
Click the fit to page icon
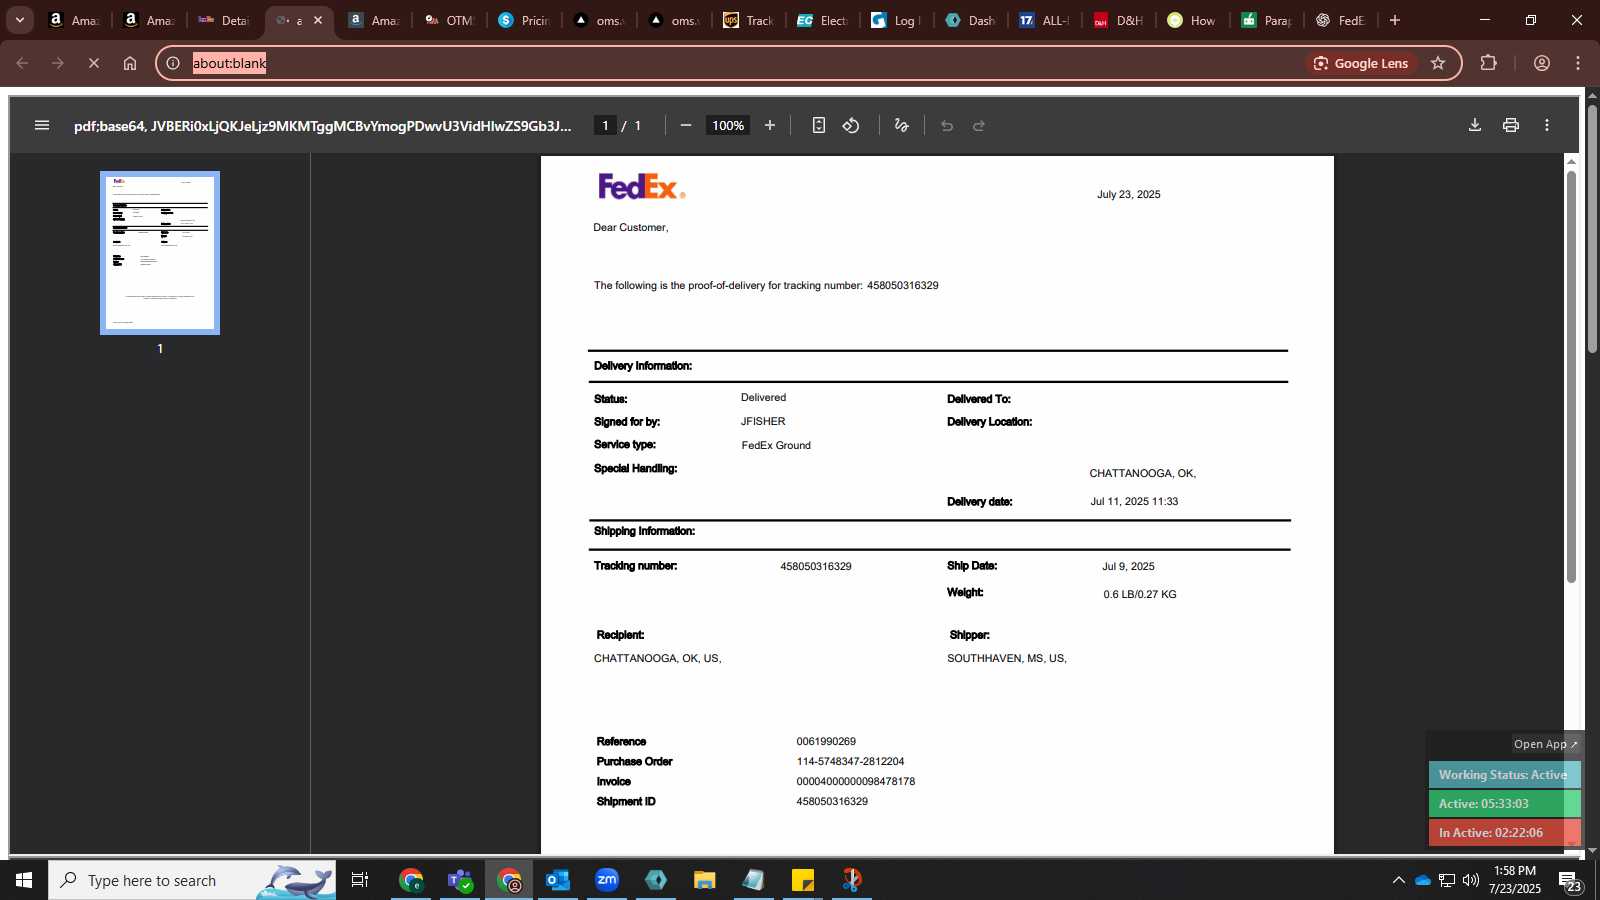(818, 125)
